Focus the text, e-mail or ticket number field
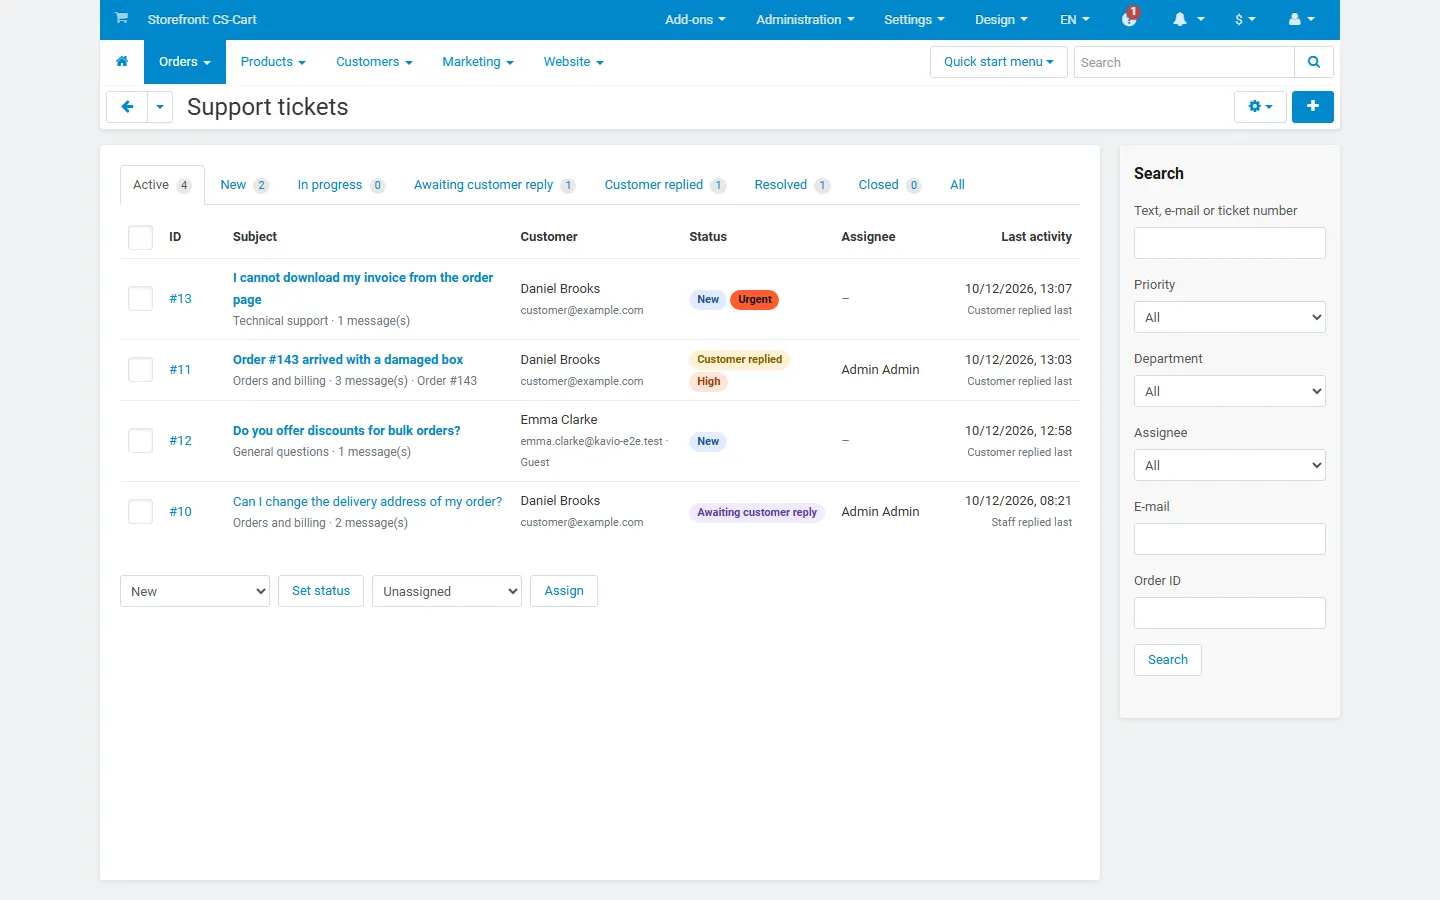1440x900 pixels. click(1230, 243)
